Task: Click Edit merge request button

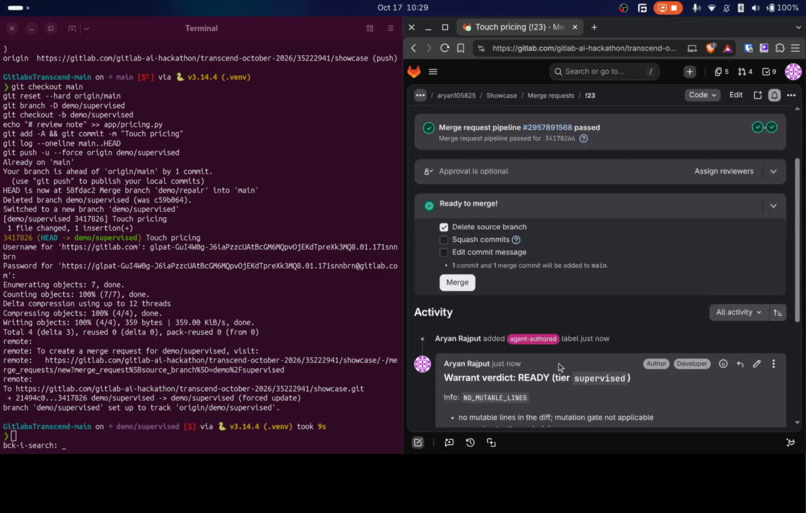Action: pos(736,95)
